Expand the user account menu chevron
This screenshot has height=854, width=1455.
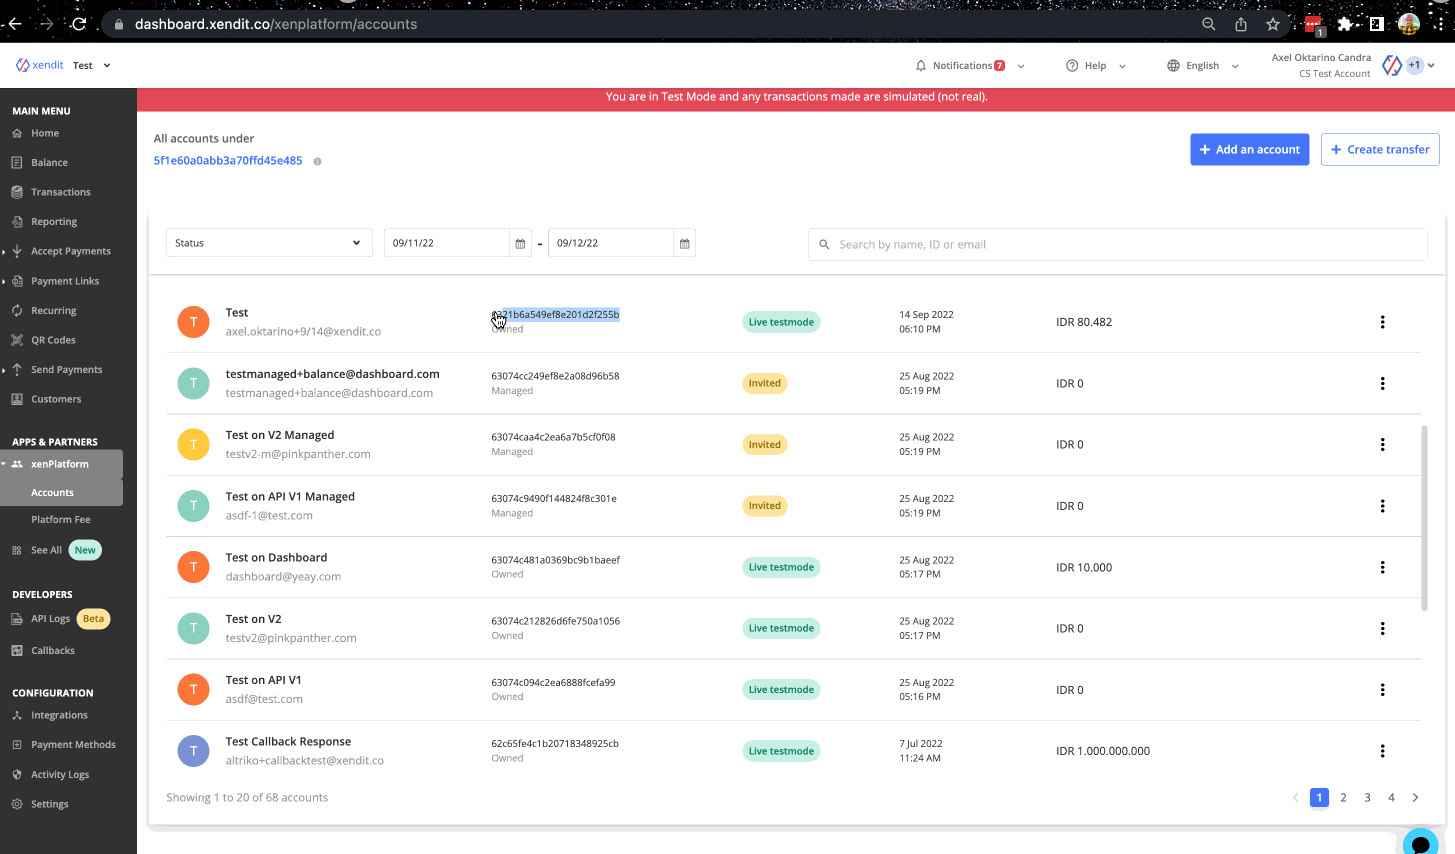pyautogui.click(x=1431, y=65)
